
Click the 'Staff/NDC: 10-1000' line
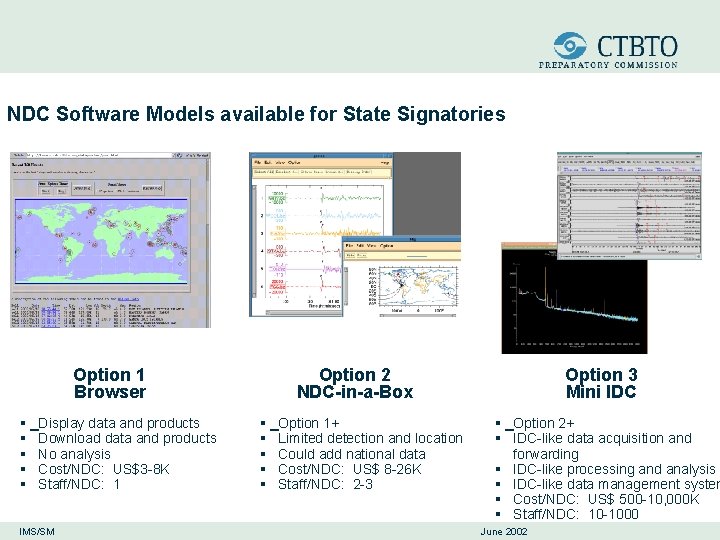(x=576, y=514)
